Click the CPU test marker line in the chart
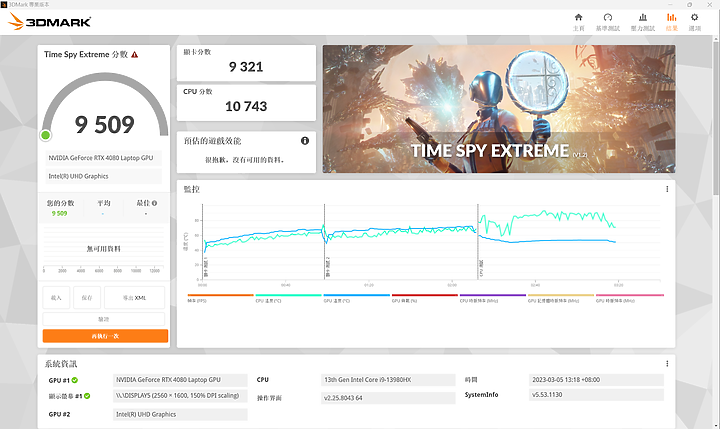The image size is (720, 429). 478,242
